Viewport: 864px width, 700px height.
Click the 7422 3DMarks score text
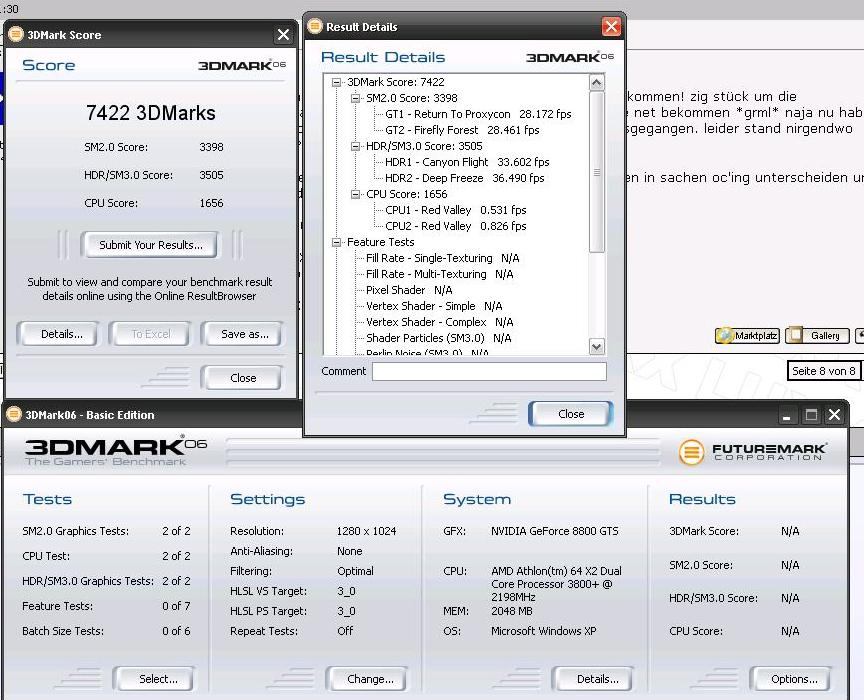[150, 113]
